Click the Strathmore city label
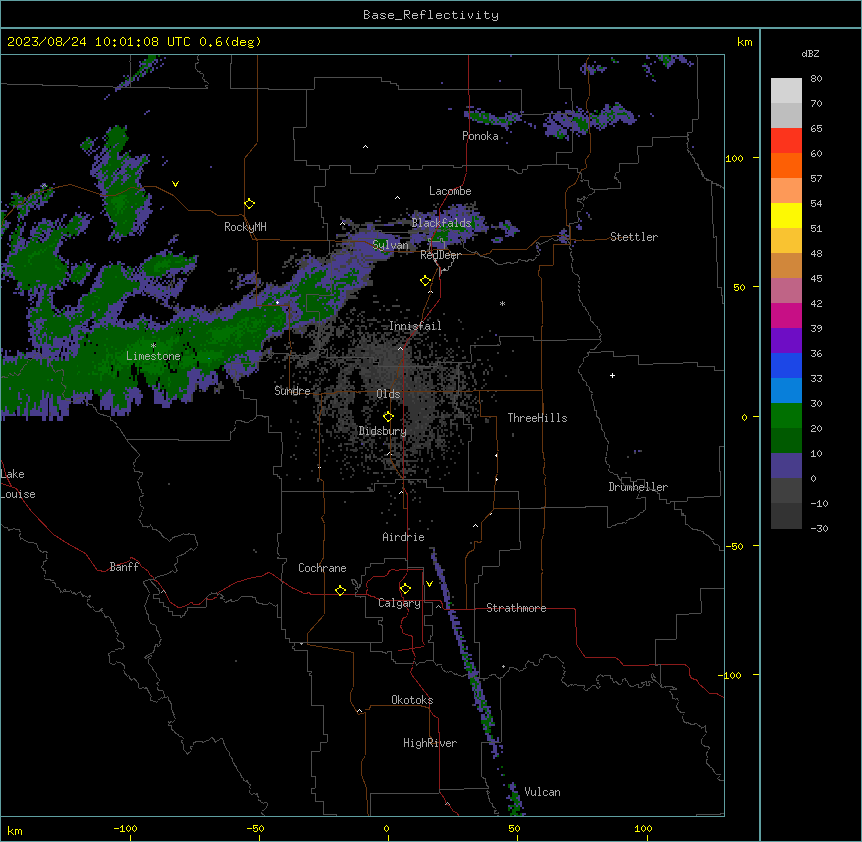 pyautogui.click(x=516, y=608)
